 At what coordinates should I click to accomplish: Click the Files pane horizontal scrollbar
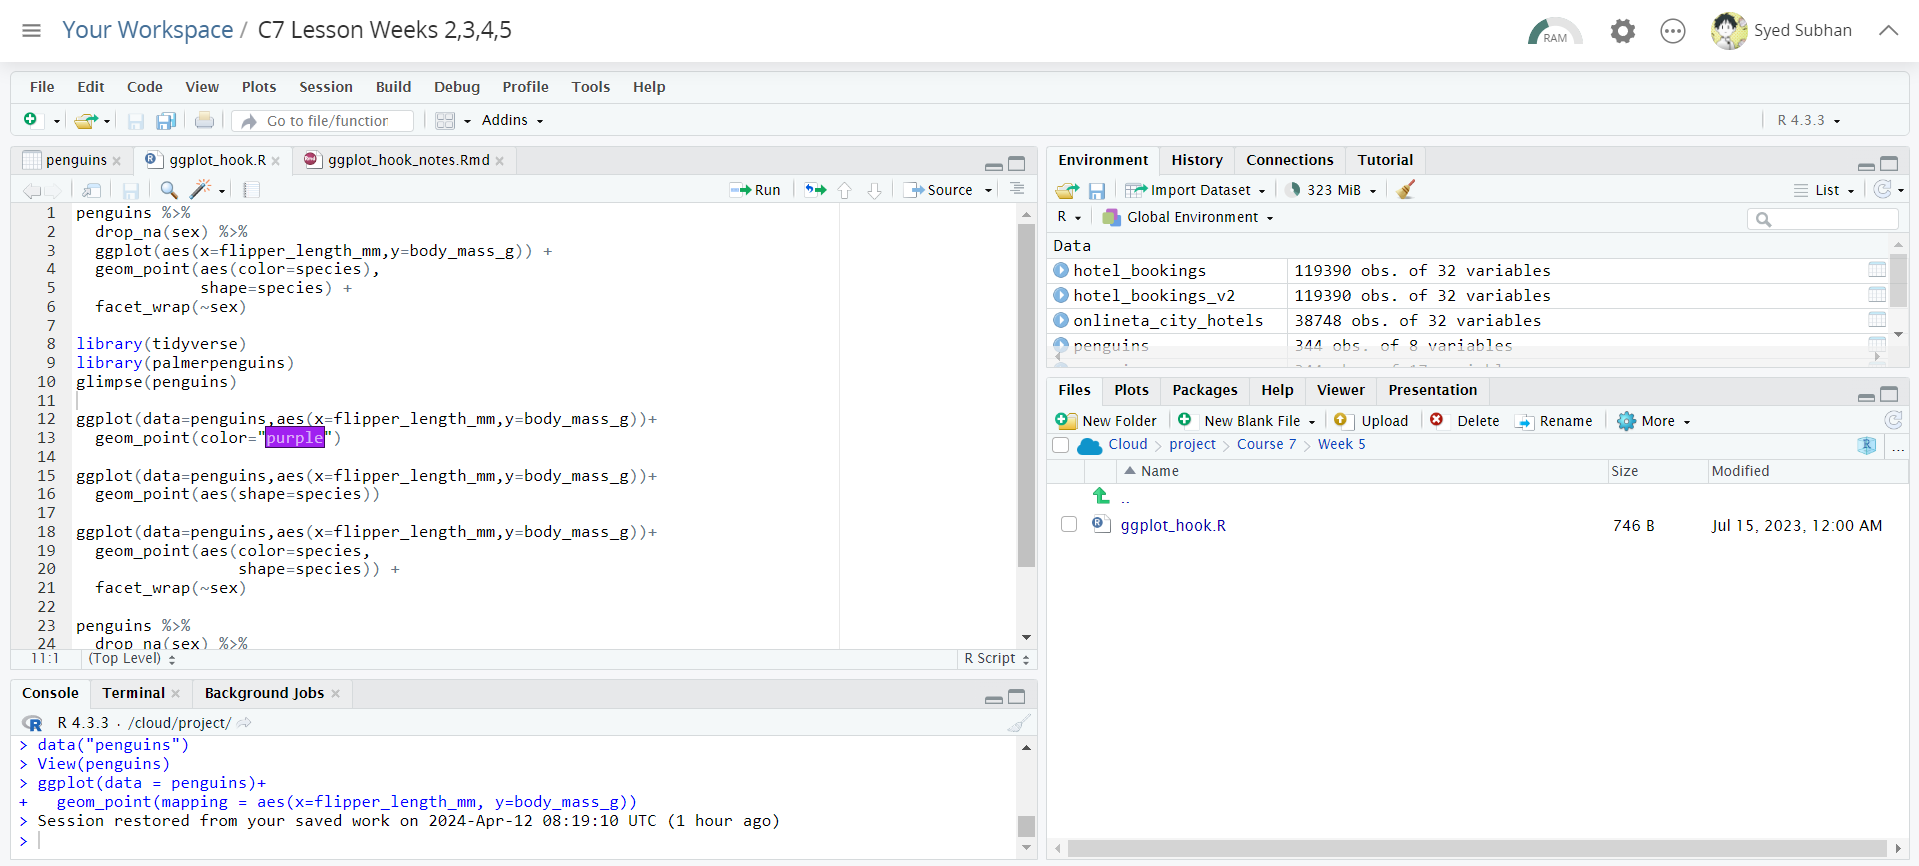[x=1477, y=848]
